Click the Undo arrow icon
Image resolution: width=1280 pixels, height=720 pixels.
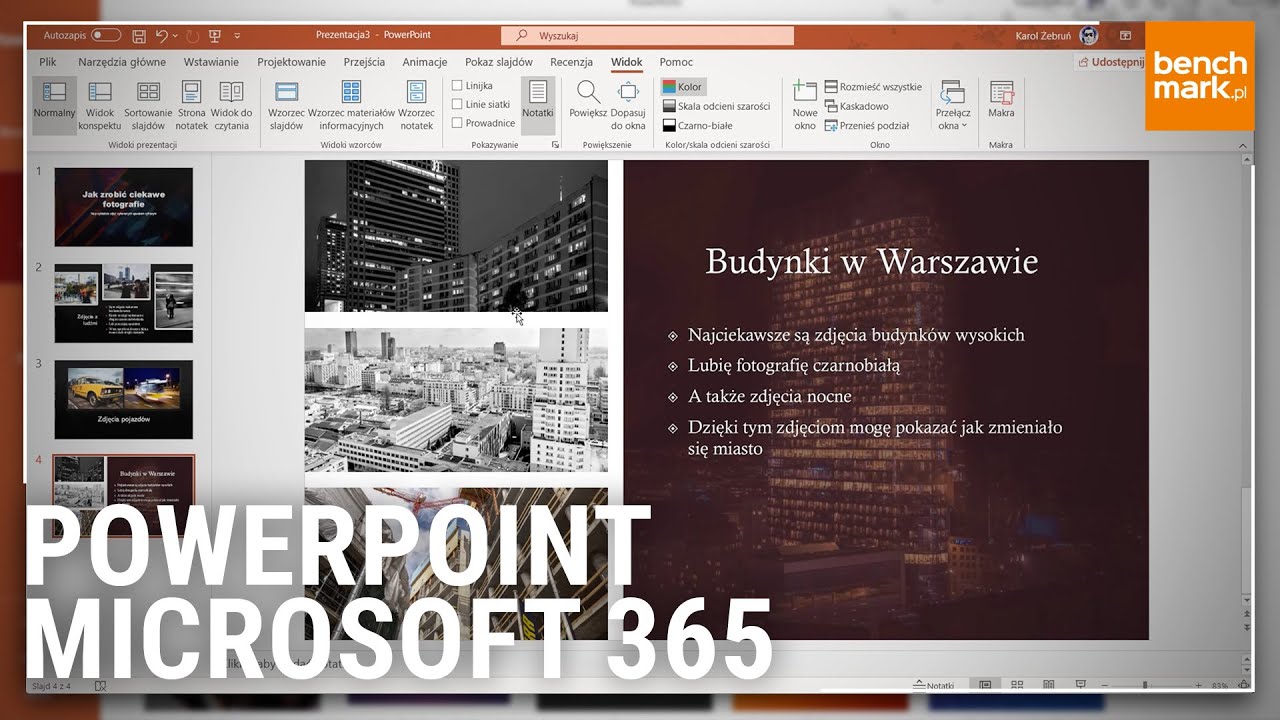coord(163,35)
